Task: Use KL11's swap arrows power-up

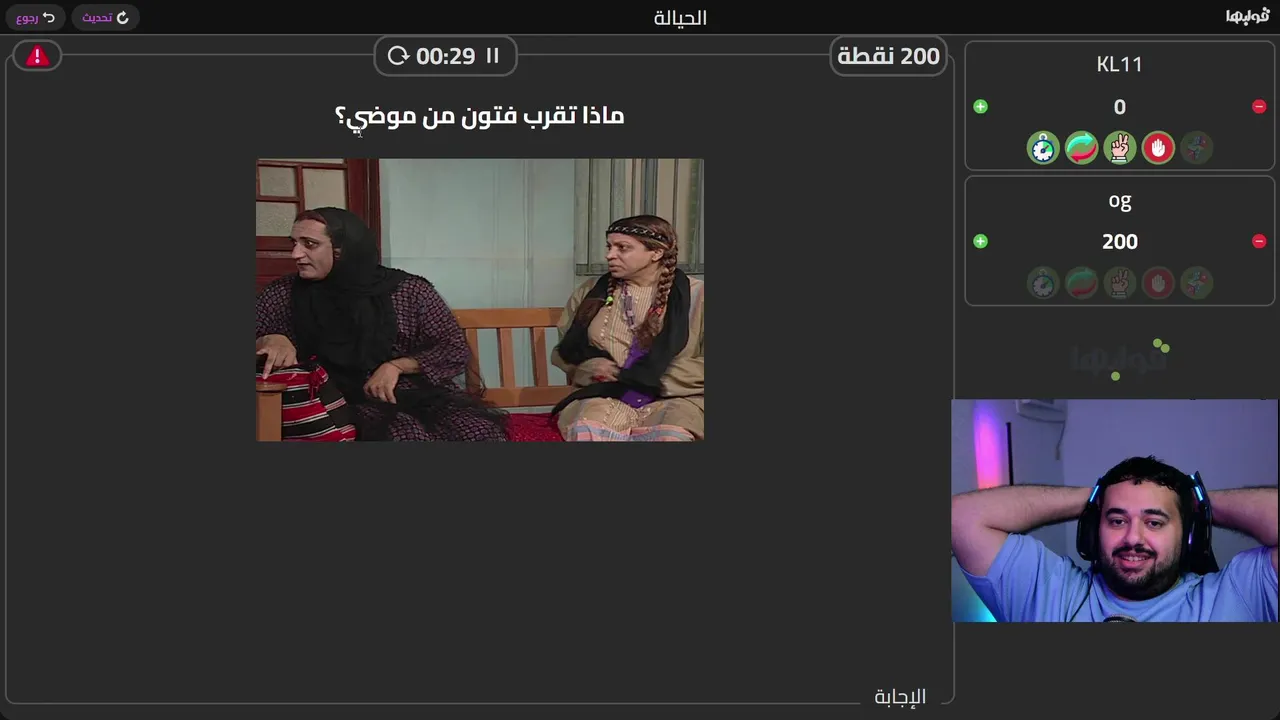Action: (x=1081, y=148)
